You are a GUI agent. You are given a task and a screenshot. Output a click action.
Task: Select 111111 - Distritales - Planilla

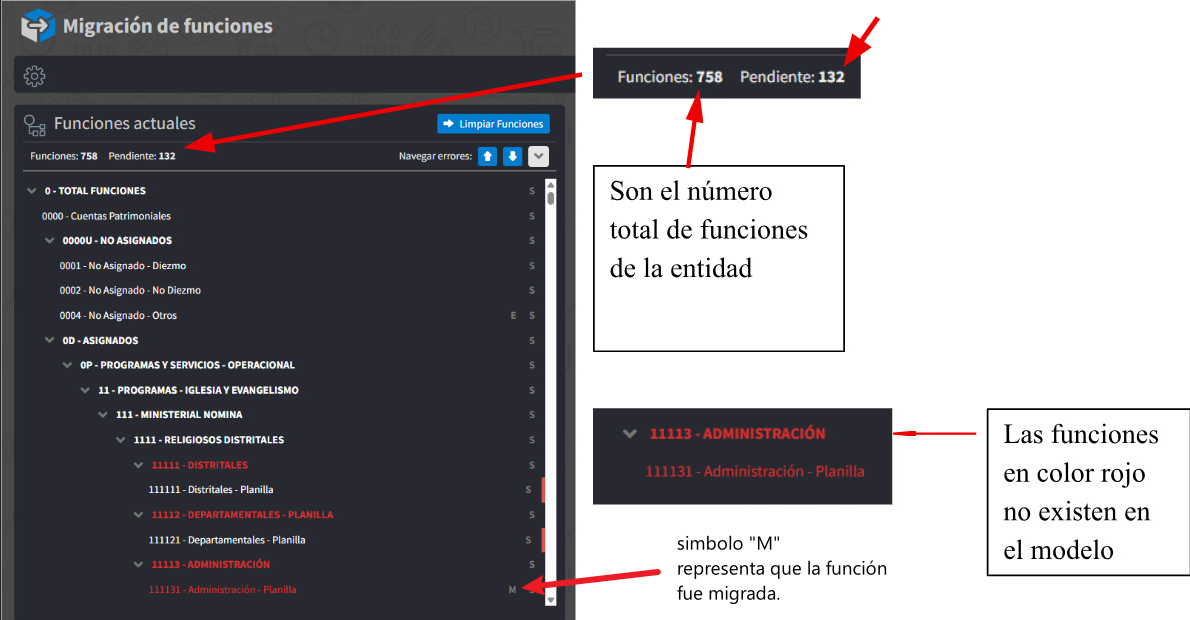211,490
